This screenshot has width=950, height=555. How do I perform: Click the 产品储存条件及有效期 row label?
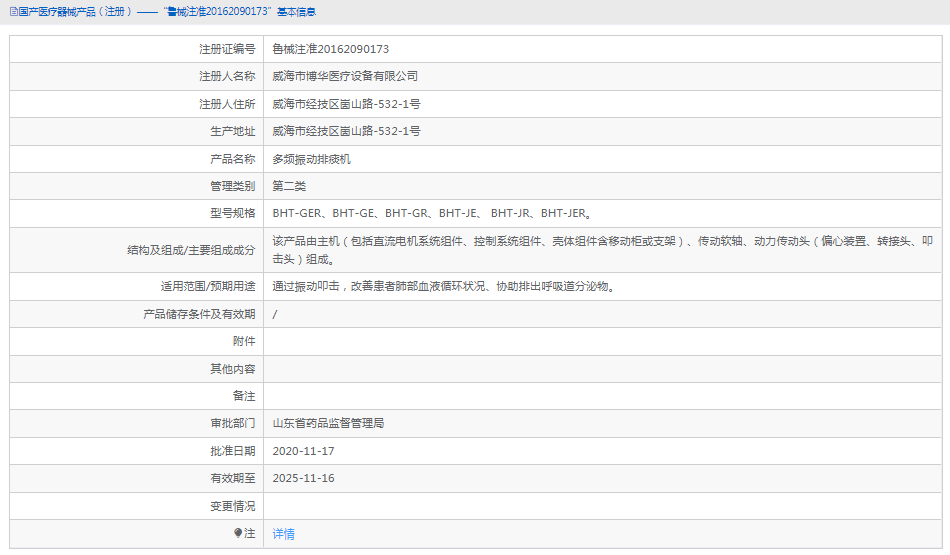(199, 314)
